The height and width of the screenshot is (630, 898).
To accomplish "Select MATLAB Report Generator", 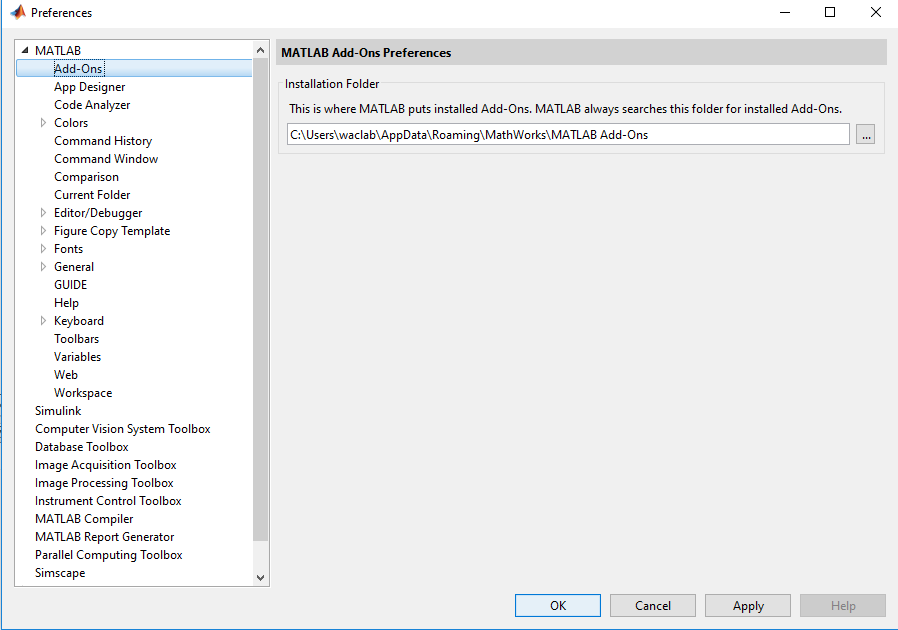I will (105, 537).
